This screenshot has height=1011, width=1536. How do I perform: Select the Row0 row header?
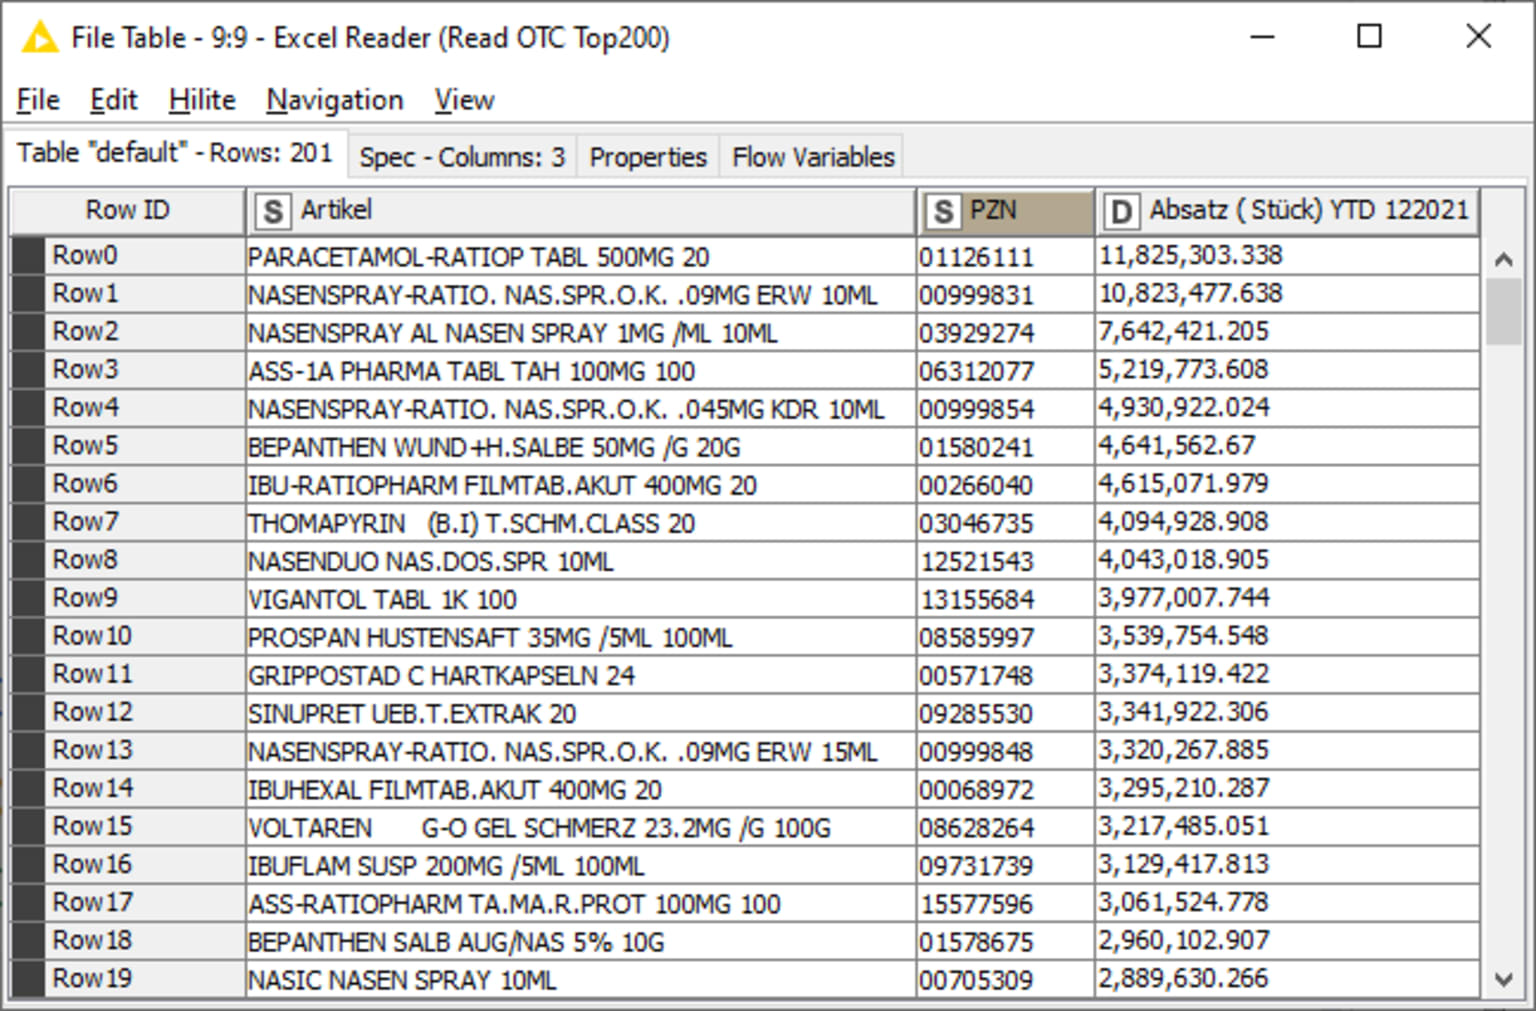point(128,256)
